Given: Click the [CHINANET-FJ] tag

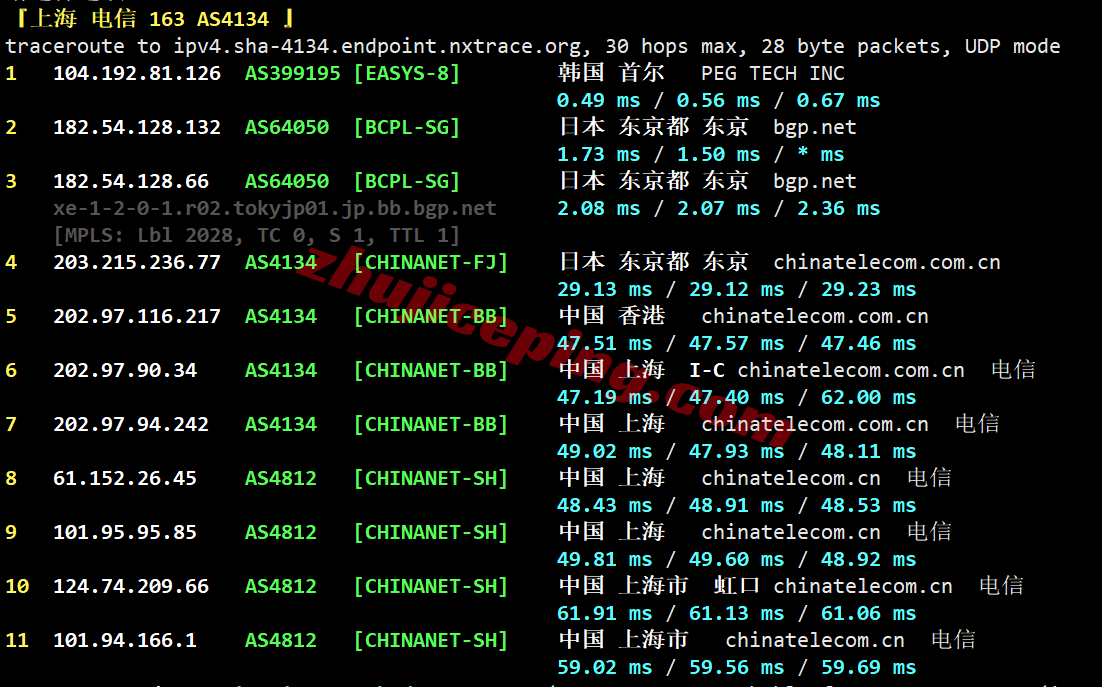Looking at the screenshot, I should coord(431,262).
